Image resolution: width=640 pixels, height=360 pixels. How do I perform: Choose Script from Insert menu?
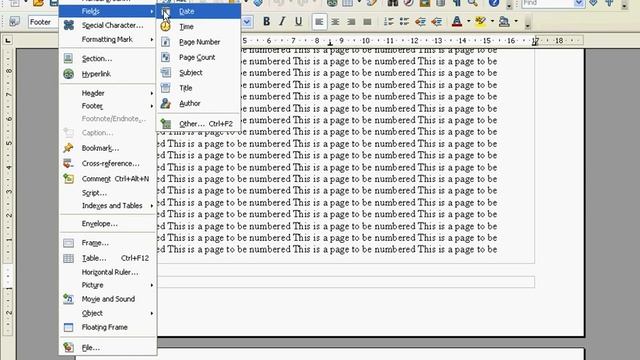point(108,193)
